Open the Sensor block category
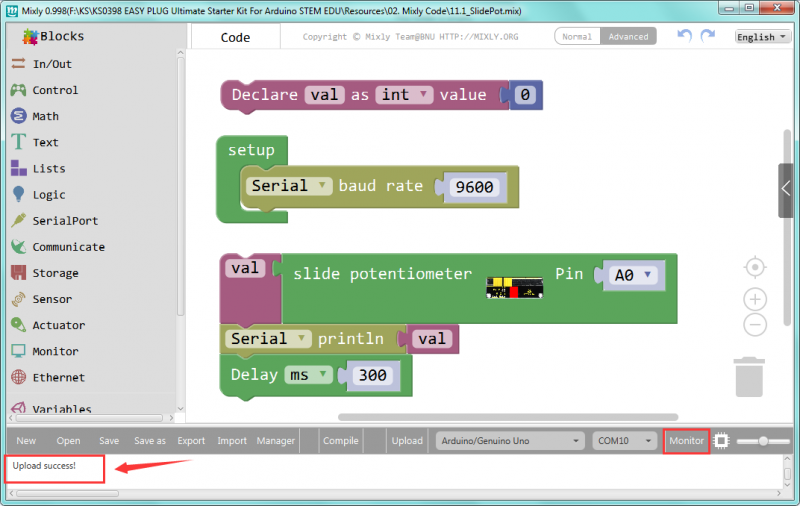This screenshot has width=800, height=506. [x=51, y=299]
